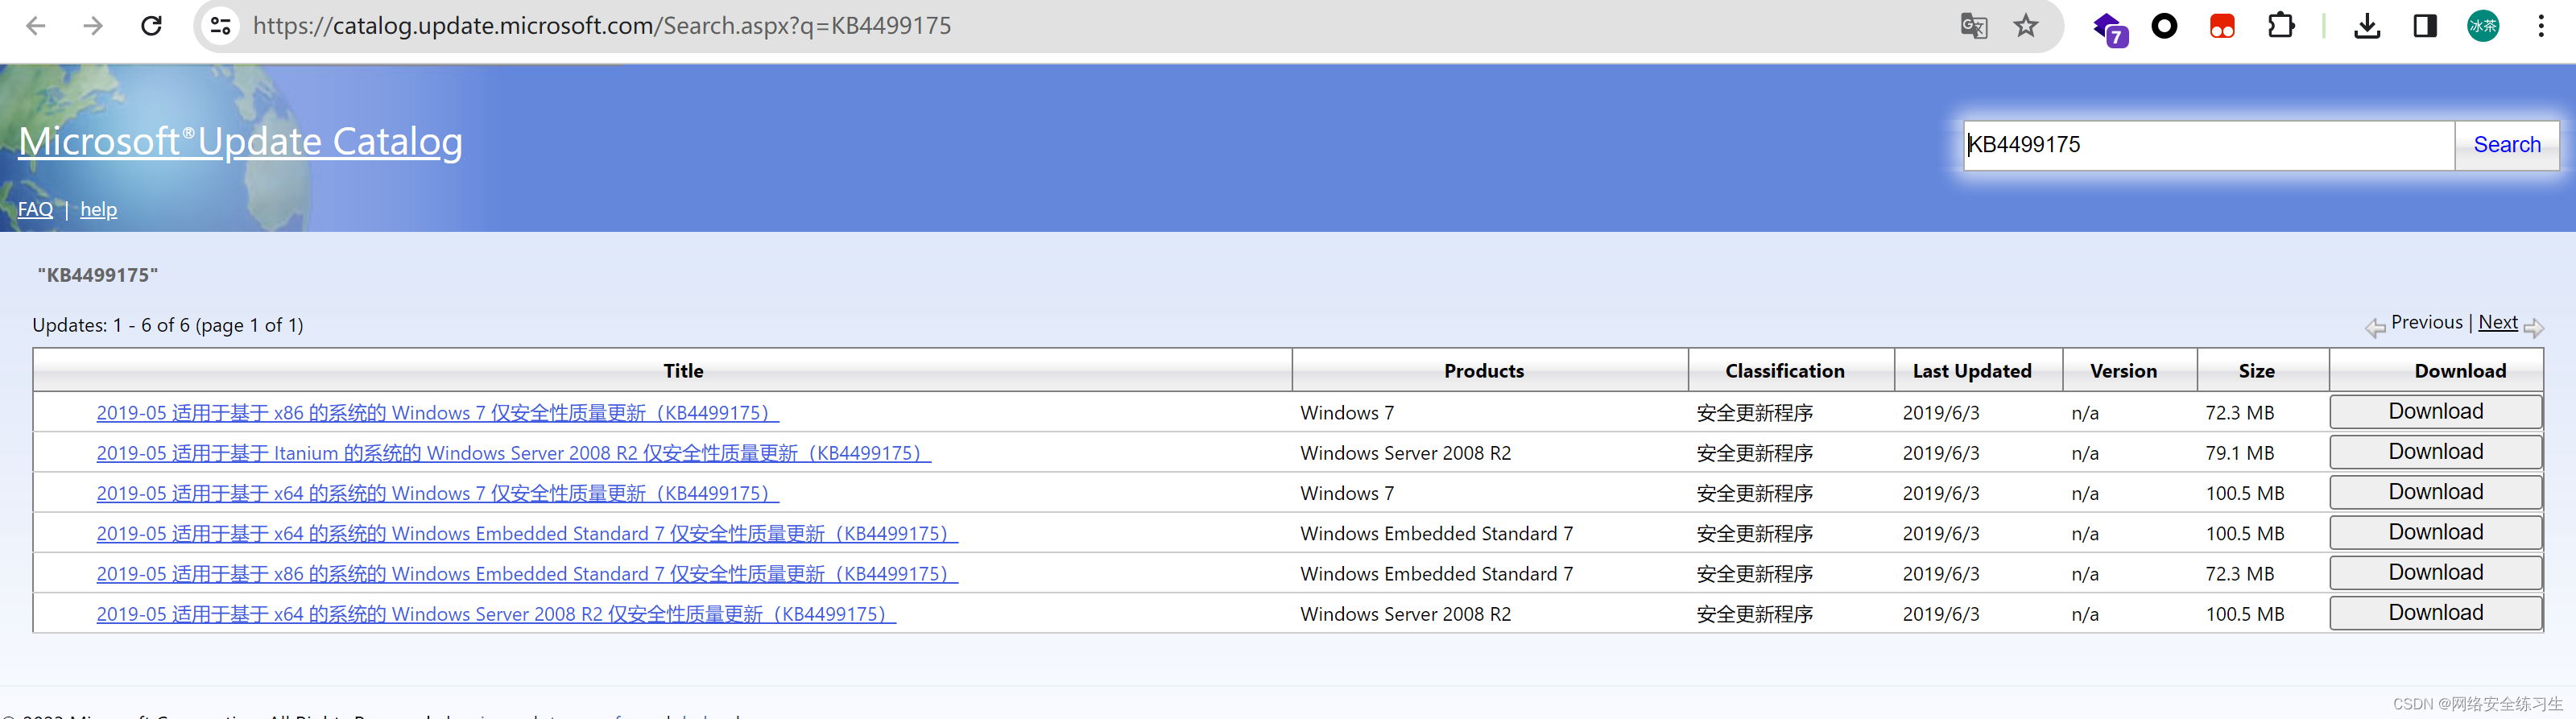This screenshot has height=719, width=2576.
Task: Reload the page with refresh icon
Action: tap(151, 26)
